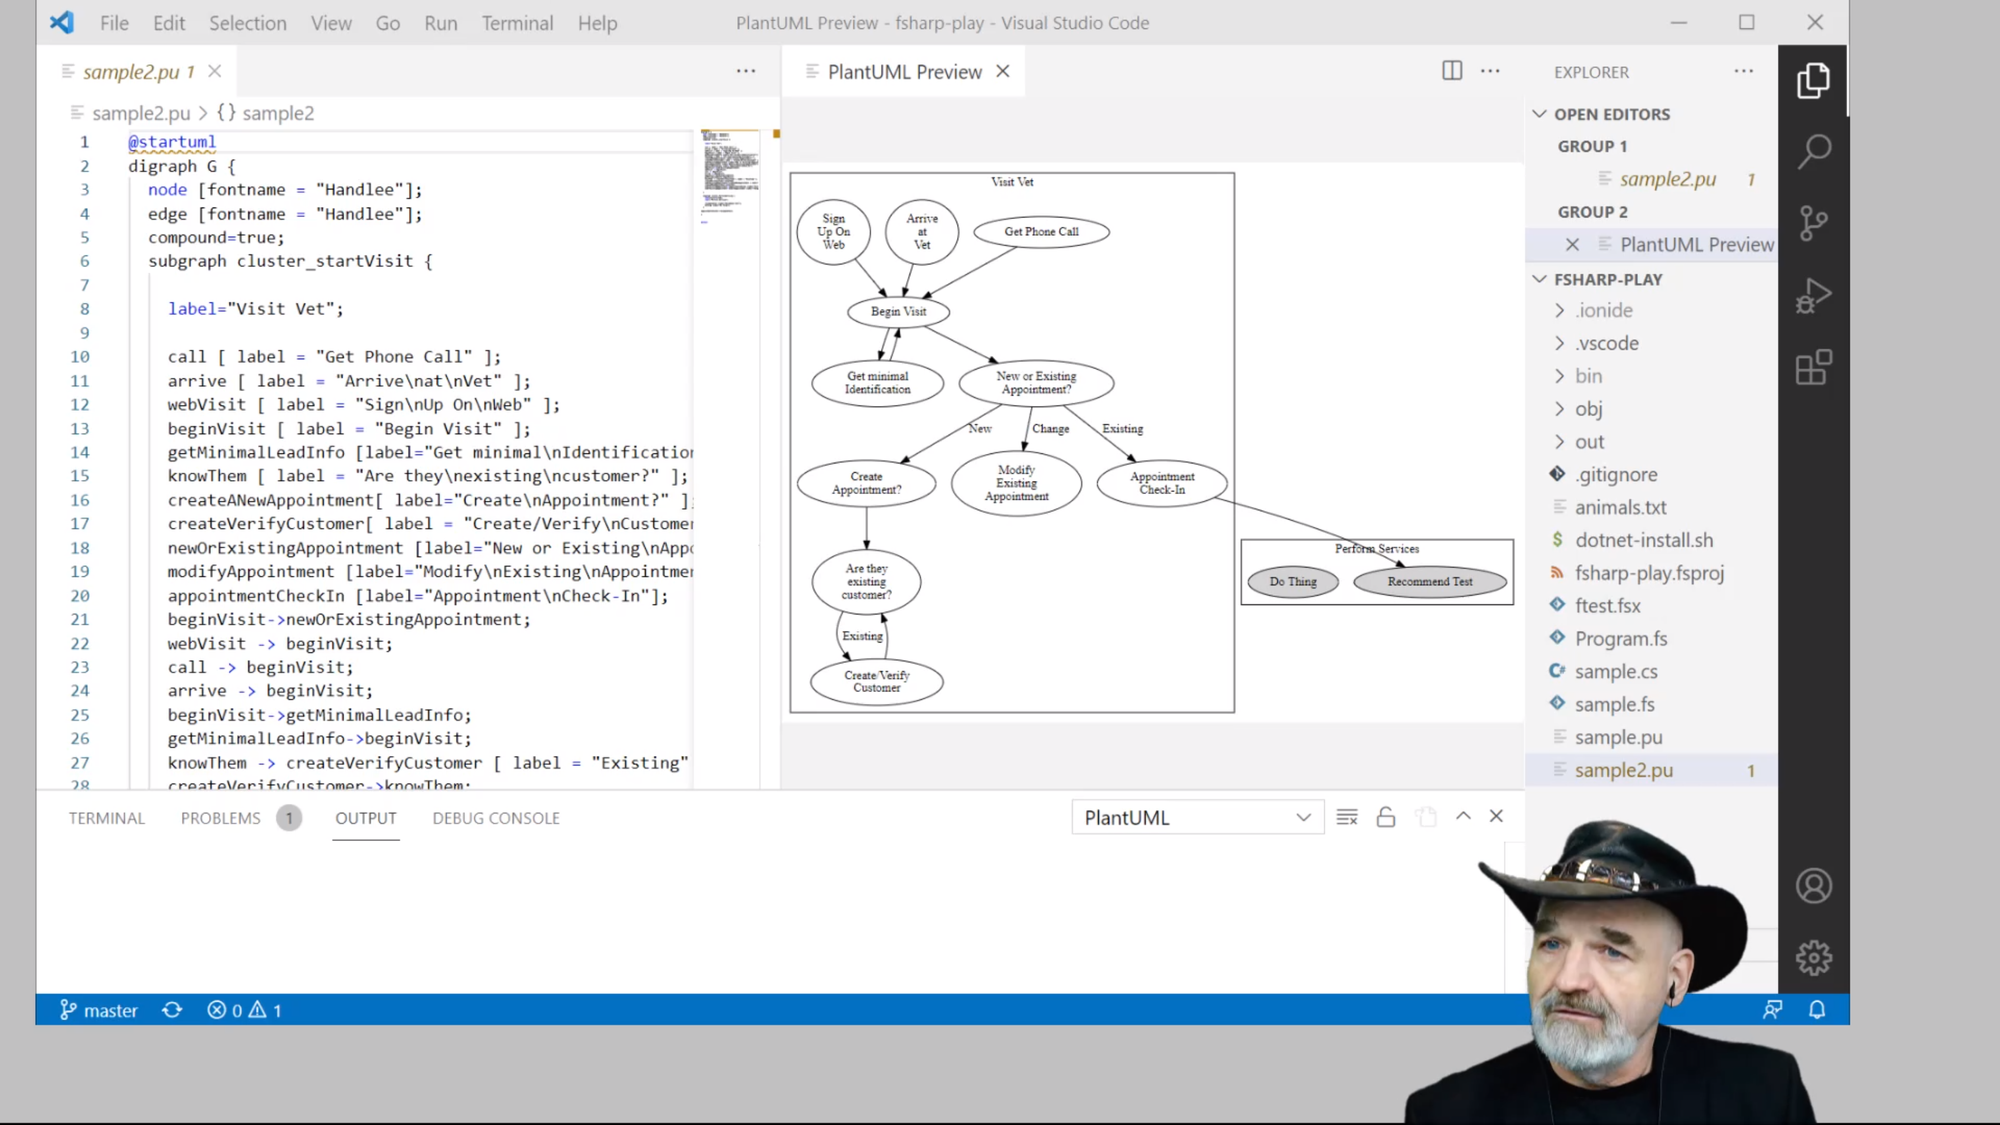Open the View menu
The image size is (2000, 1125).
click(331, 22)
